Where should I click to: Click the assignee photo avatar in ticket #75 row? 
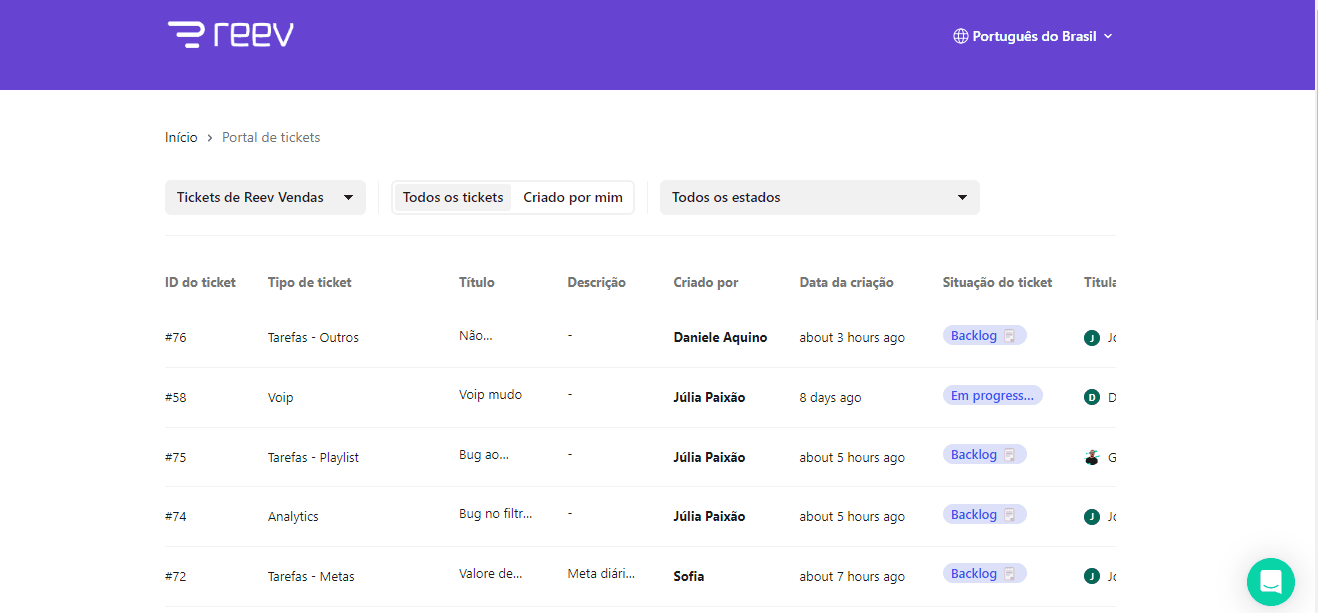pos(1092,457)
